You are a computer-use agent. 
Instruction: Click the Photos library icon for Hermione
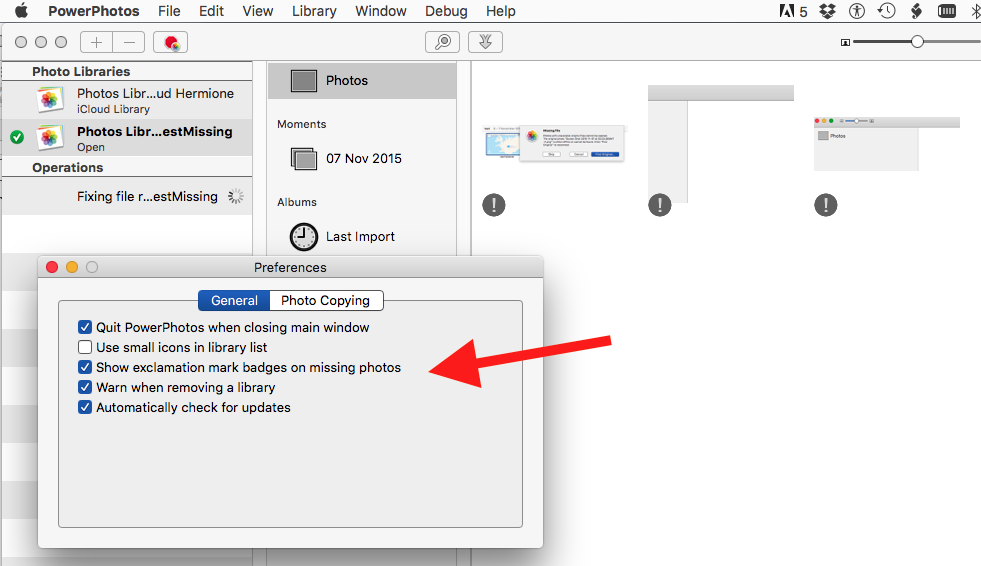[x=50, y=100]
